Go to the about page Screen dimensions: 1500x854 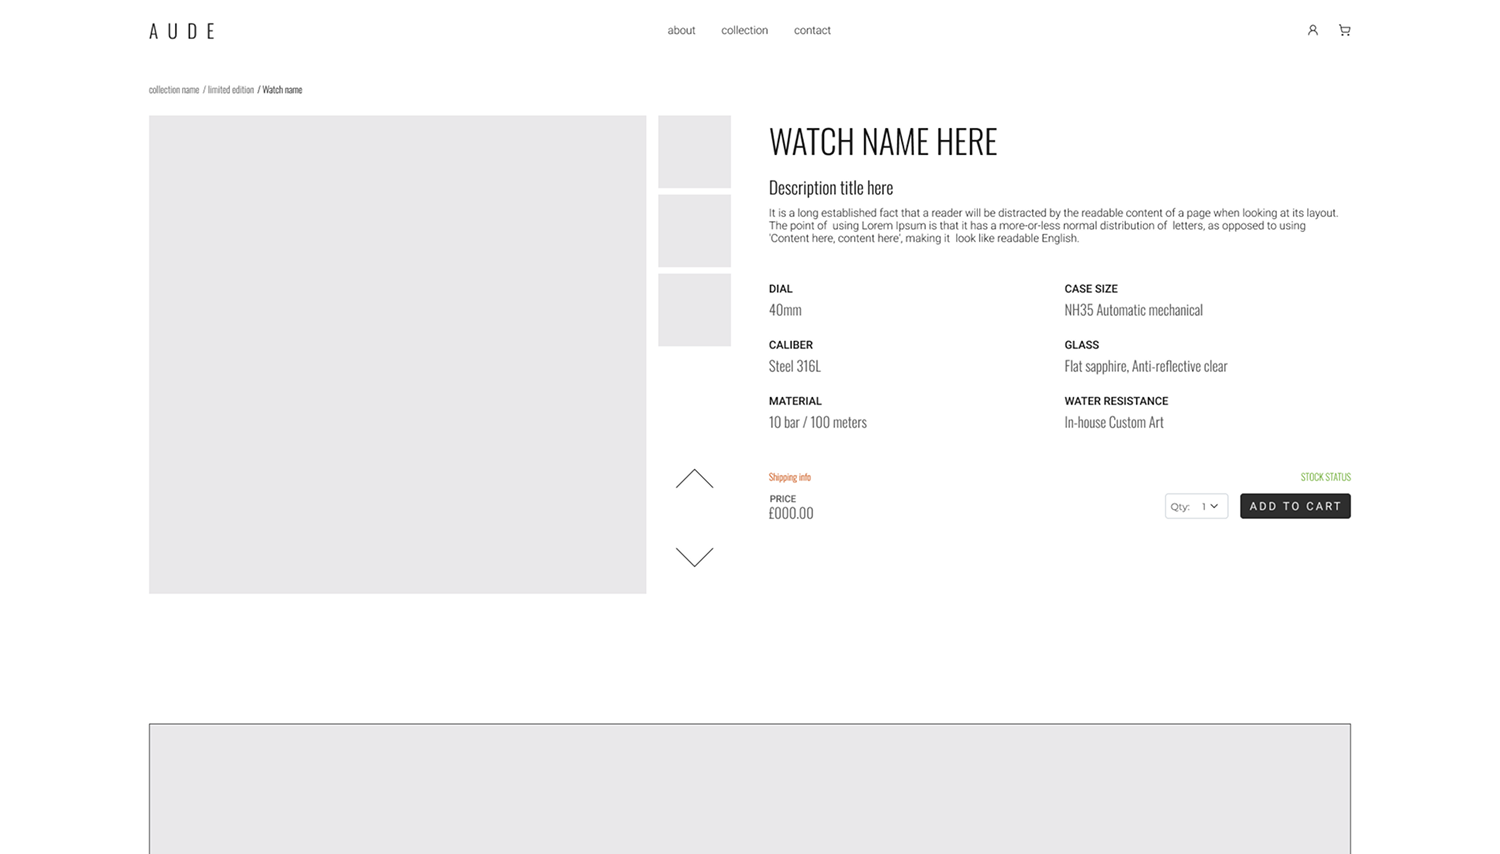tap(681, 30)
